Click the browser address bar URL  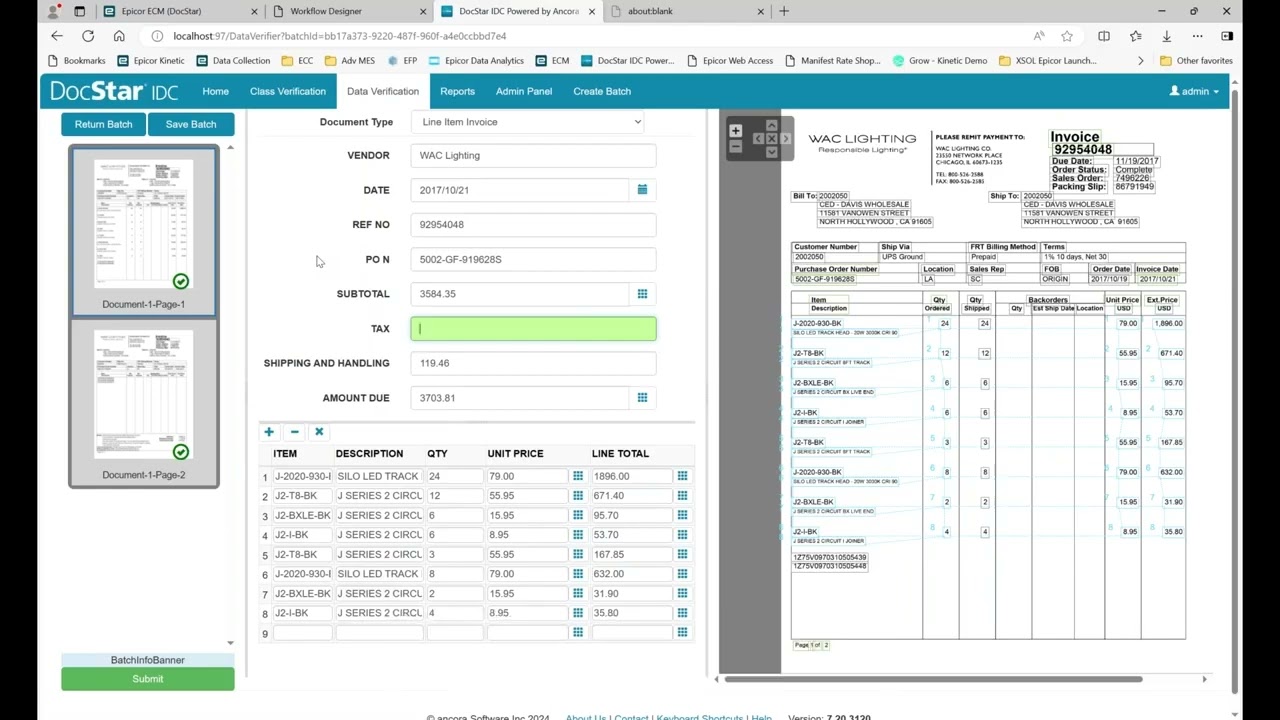pyautogui.click(x=339, y=36)
